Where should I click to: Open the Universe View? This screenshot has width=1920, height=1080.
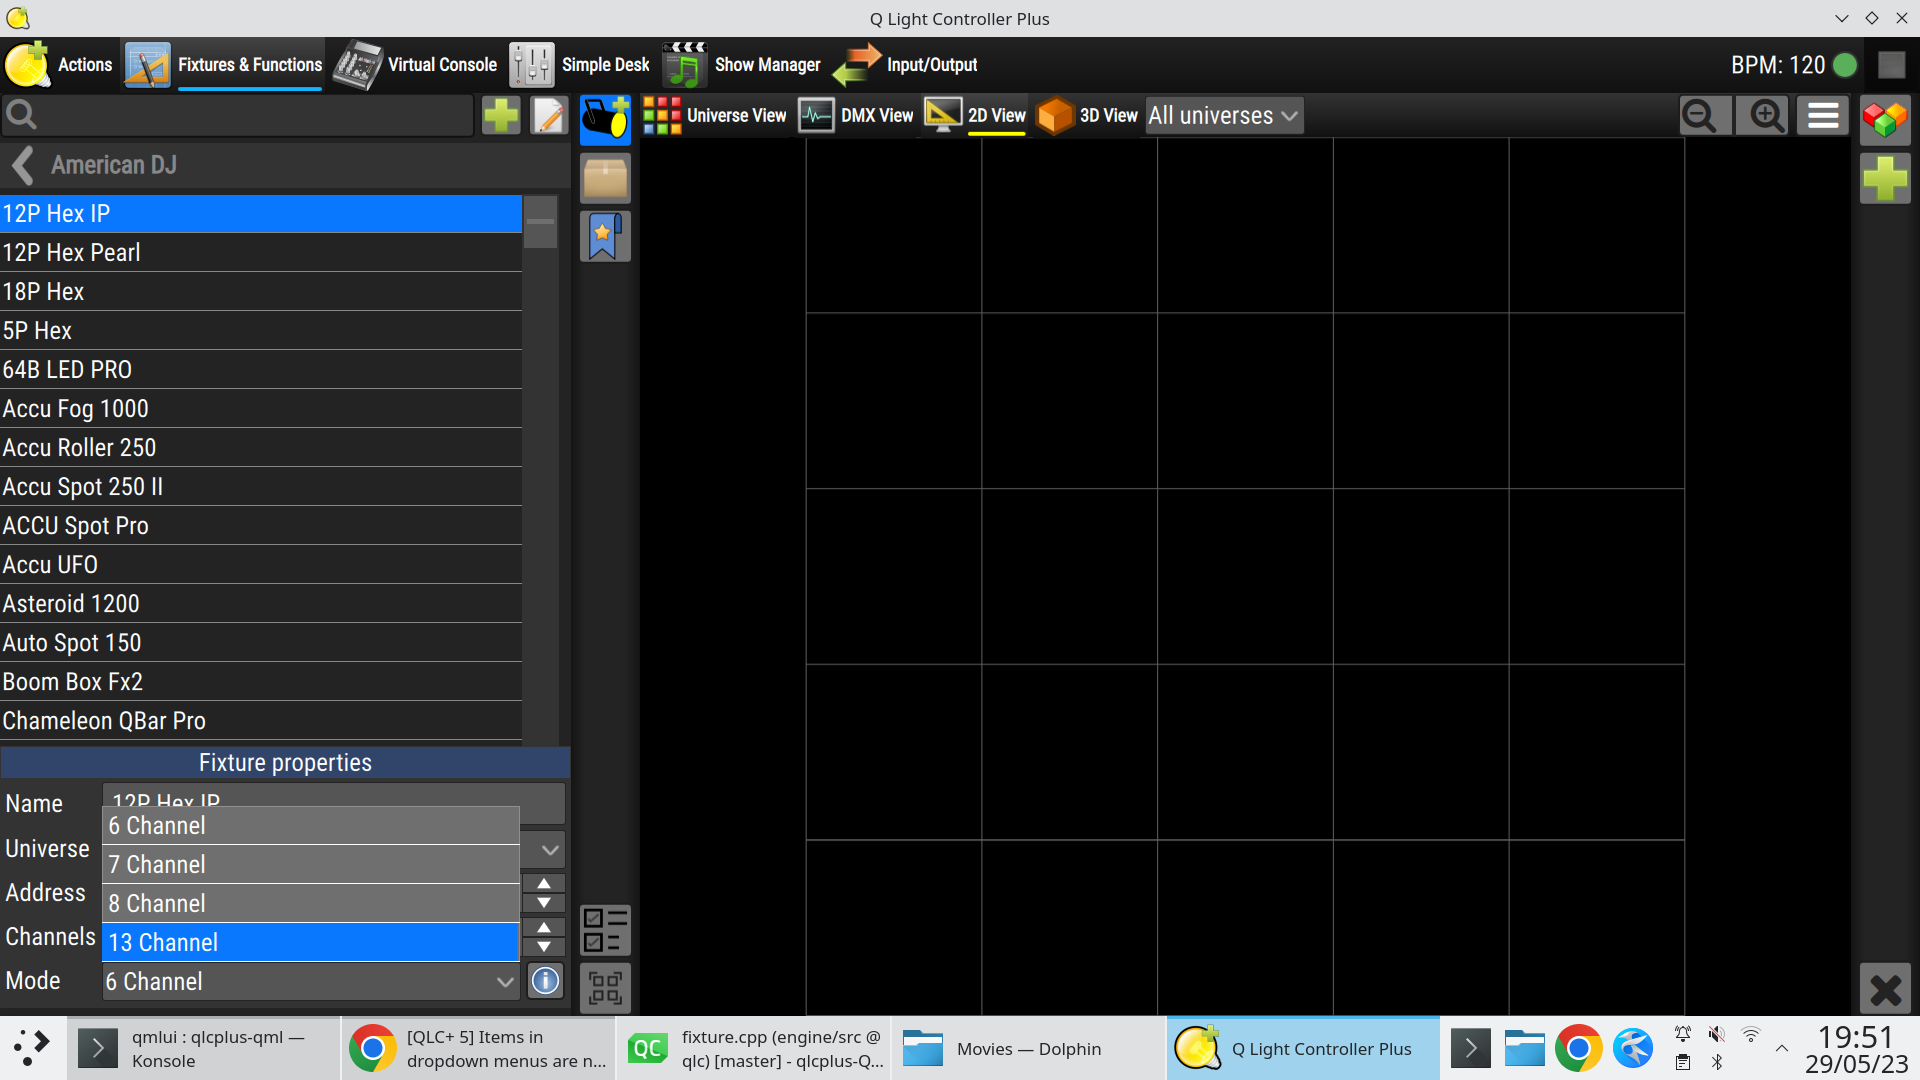point(716,115)
